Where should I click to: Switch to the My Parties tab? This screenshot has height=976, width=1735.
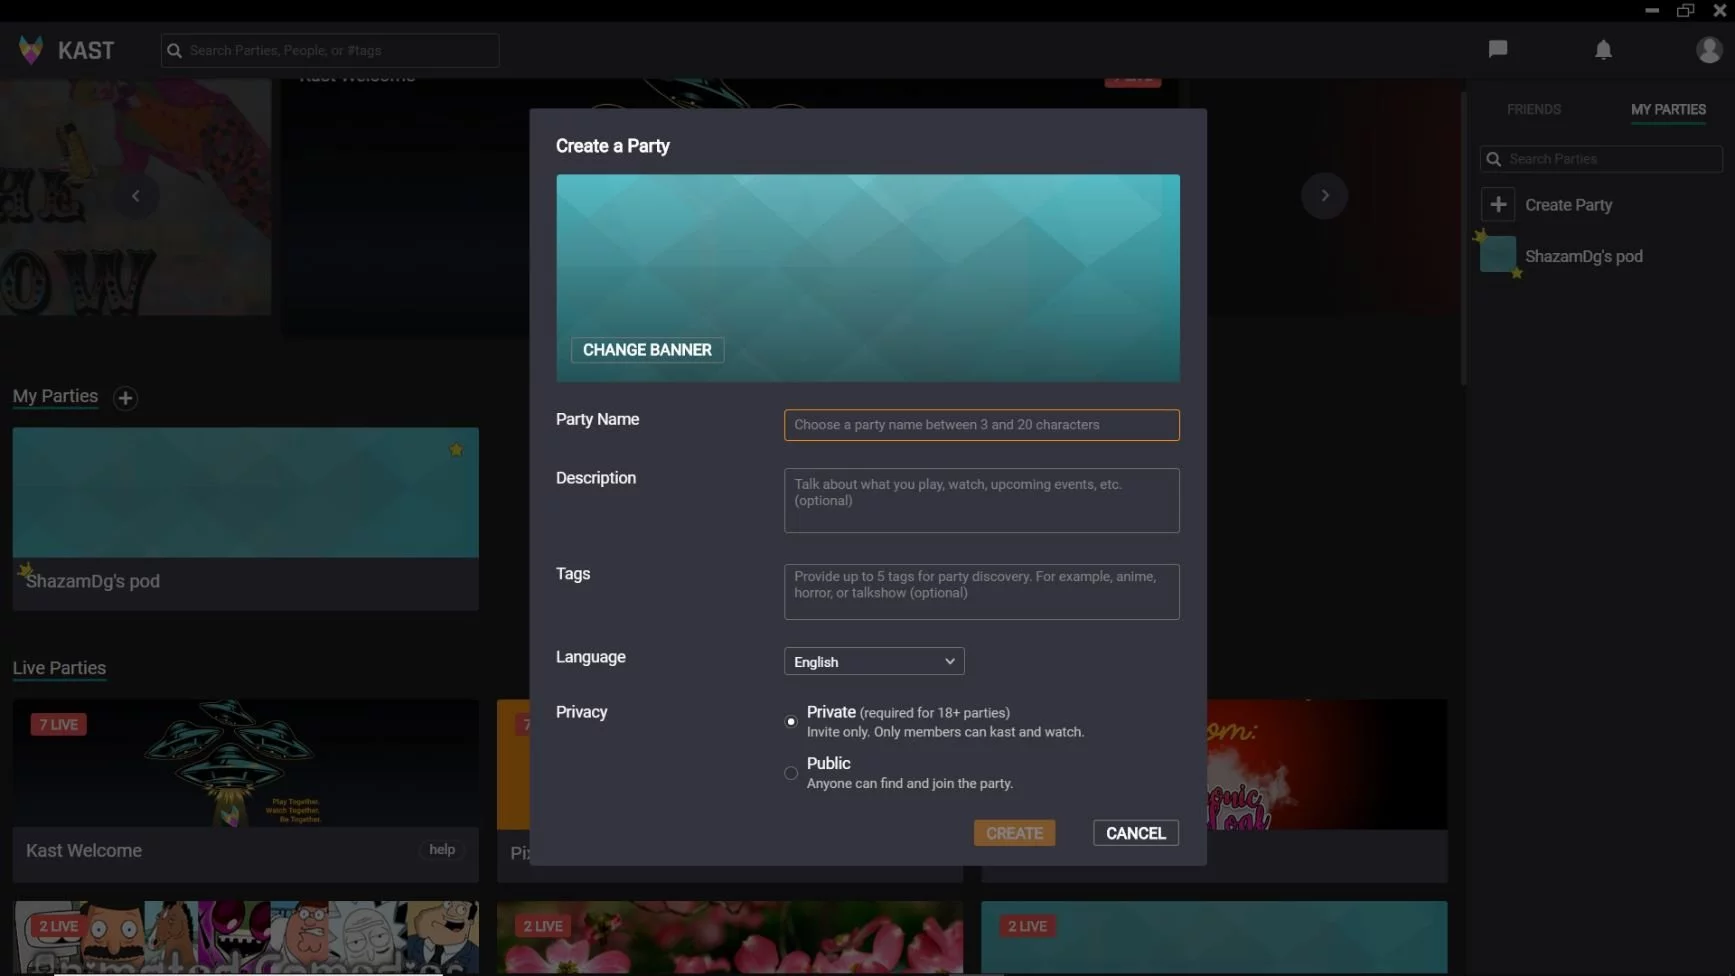(1668, 109)
